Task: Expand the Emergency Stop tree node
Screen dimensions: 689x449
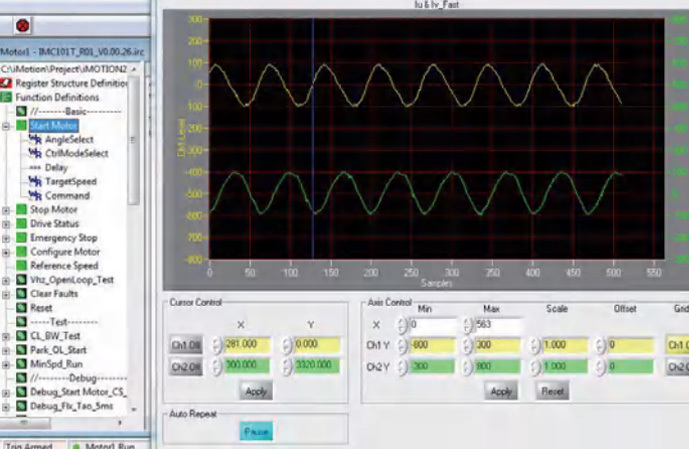Action: point(6,239)
